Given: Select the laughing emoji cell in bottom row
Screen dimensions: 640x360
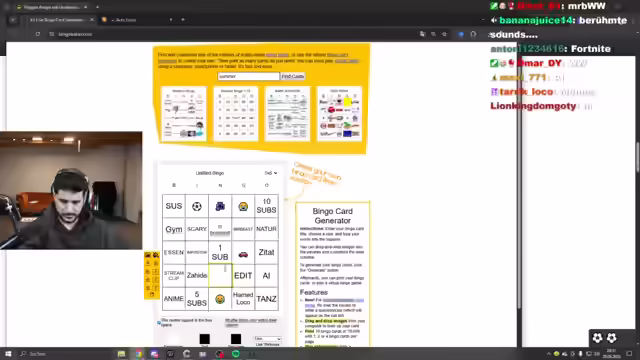Looking at the screenshot, I should coord(220,299).
